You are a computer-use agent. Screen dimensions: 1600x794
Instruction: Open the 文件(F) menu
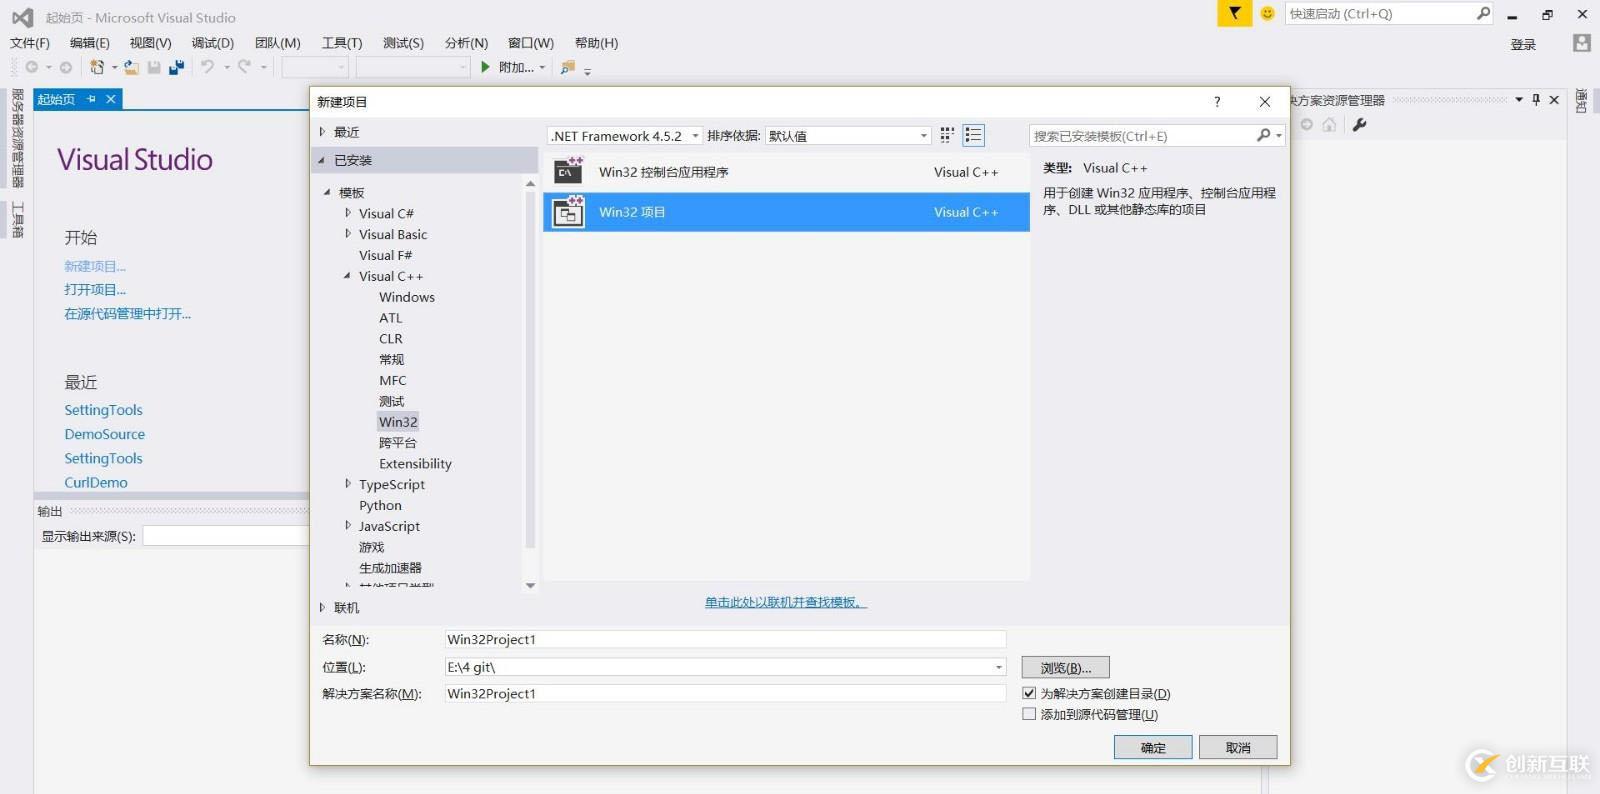30,43
